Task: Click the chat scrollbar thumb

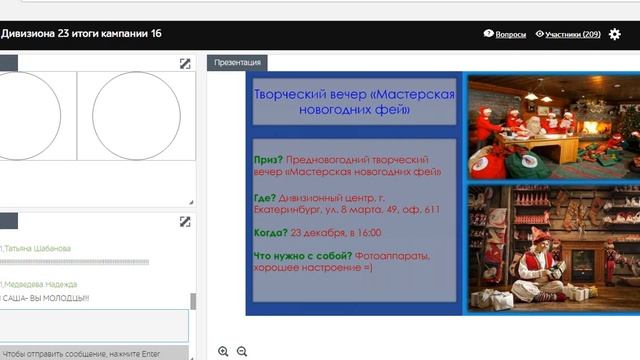Action: (193, 301)
